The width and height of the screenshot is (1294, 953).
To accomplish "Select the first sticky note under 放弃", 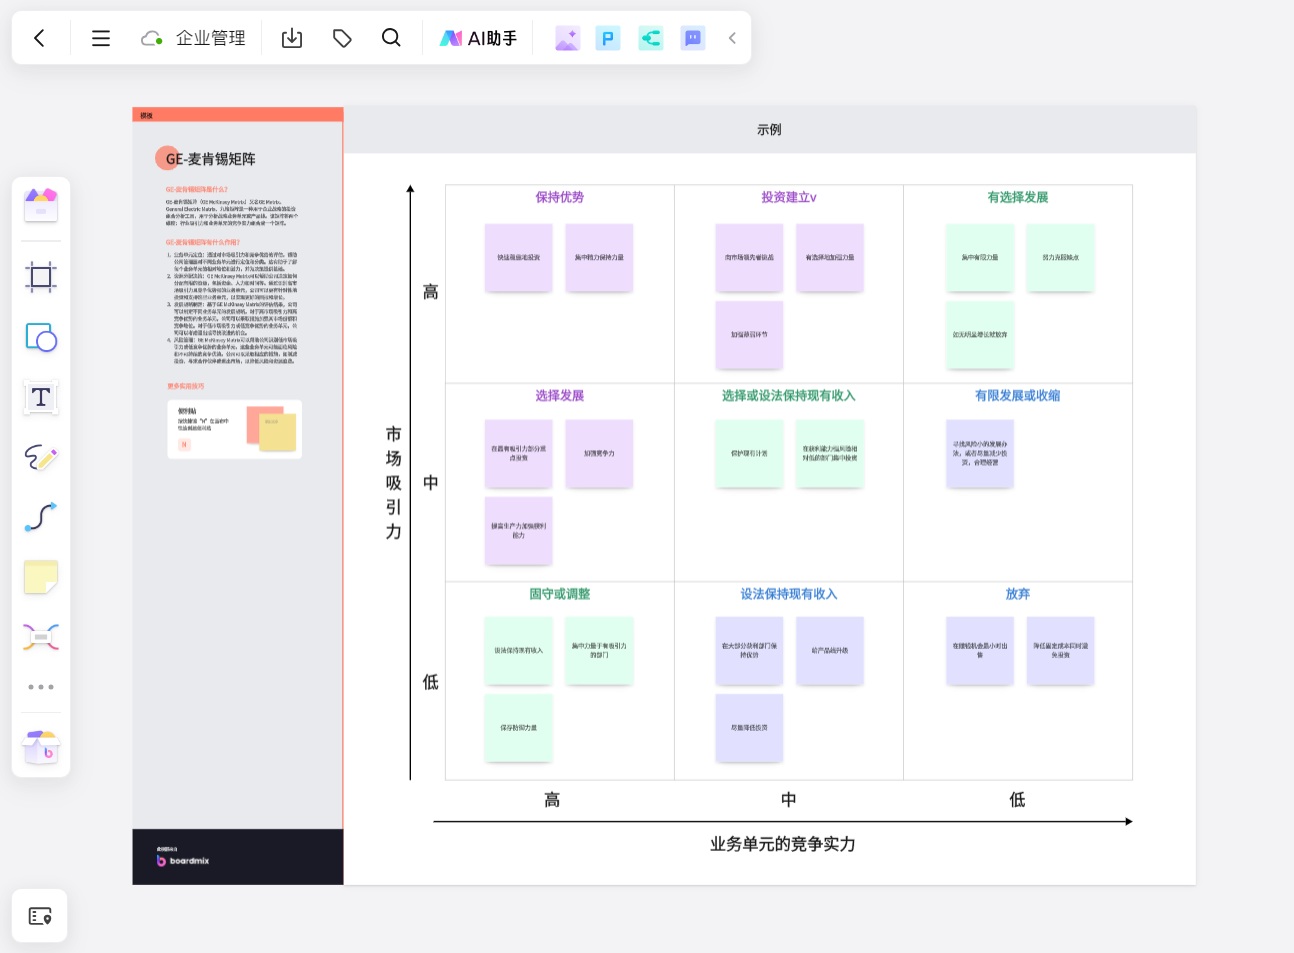I will coord(980,651).
